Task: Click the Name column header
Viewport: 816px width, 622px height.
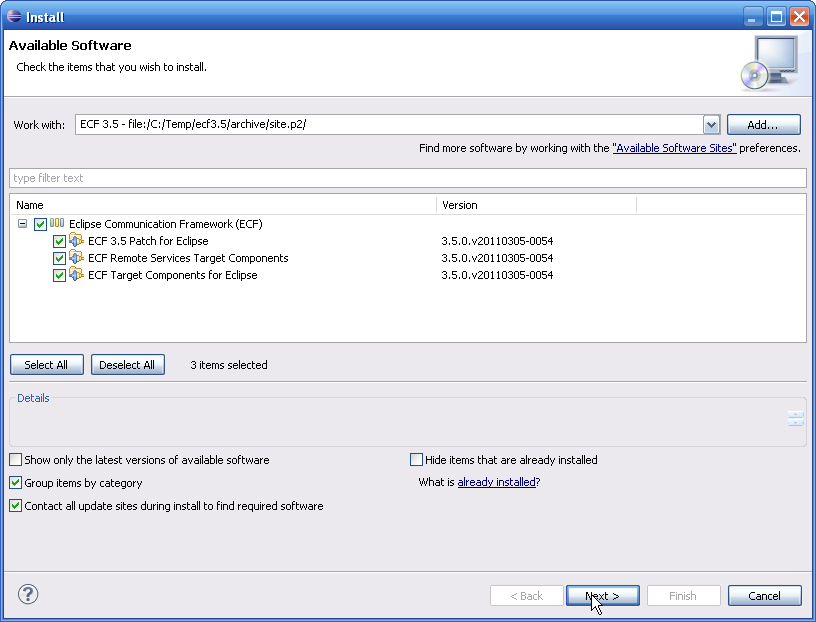Action: tap(223, 205)
